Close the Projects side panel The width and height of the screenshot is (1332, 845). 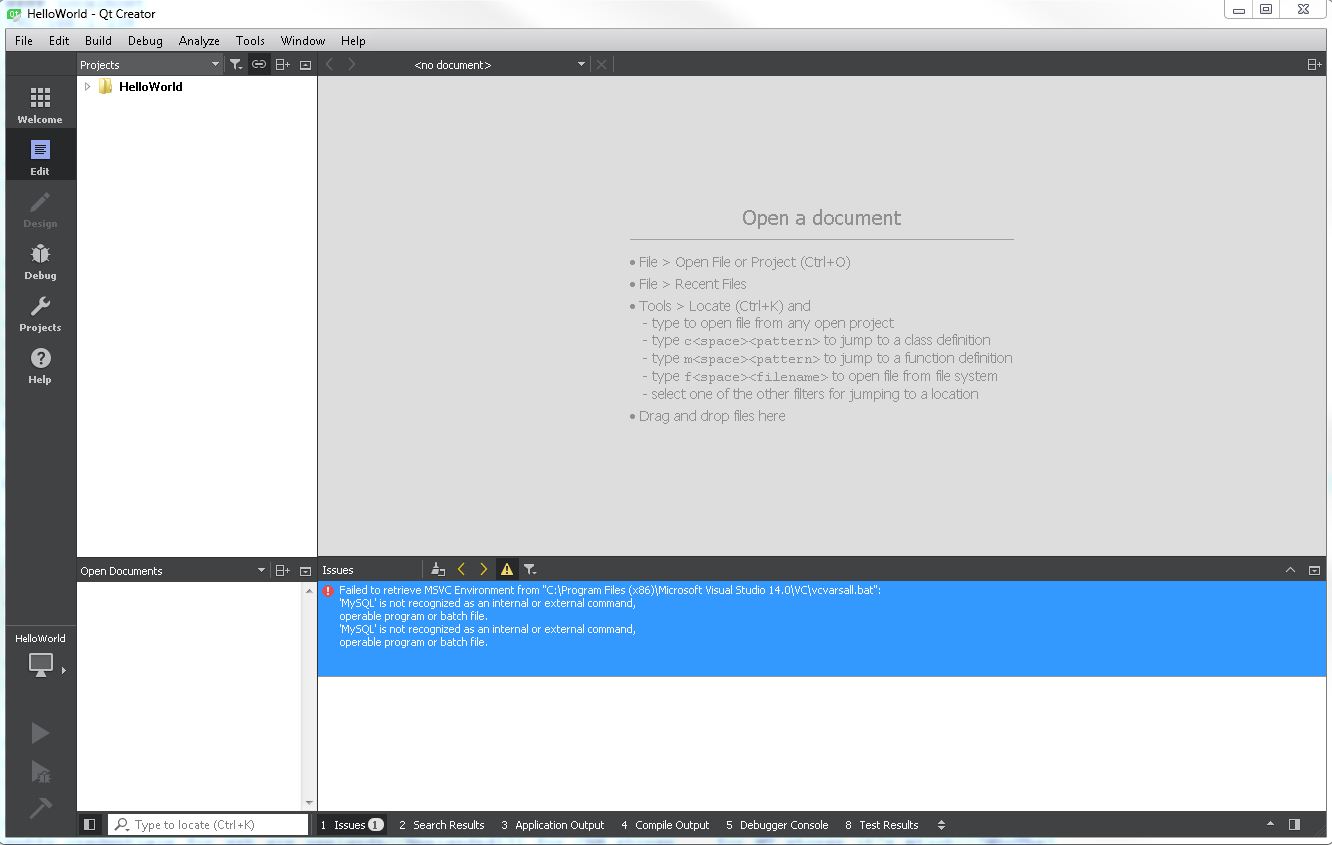(x=305, y=65)
